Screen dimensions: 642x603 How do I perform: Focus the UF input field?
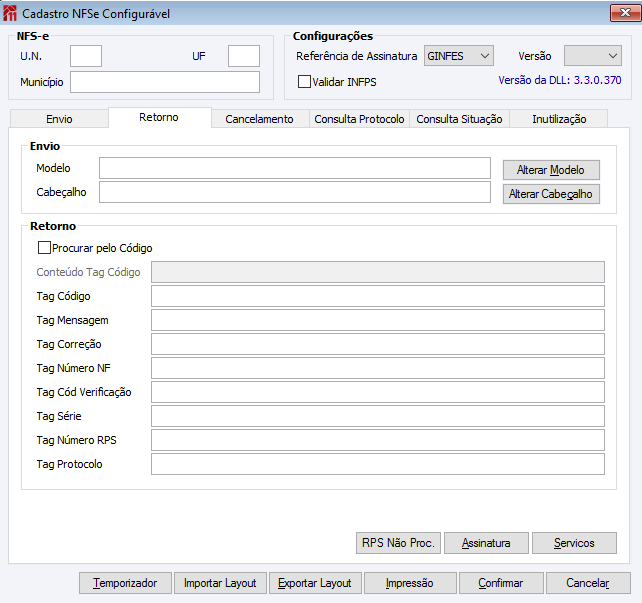tap(244, 56)
